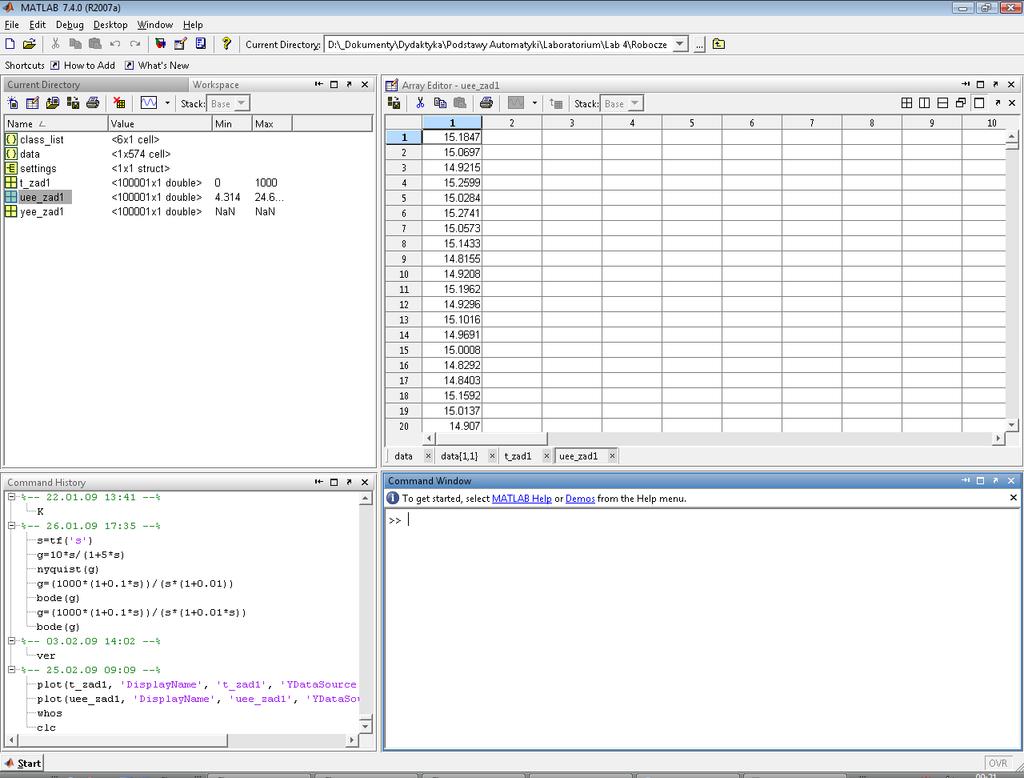1024x778 pixels.
Task: Close the uee_zad1 tab
Action: tap(612, 456)
